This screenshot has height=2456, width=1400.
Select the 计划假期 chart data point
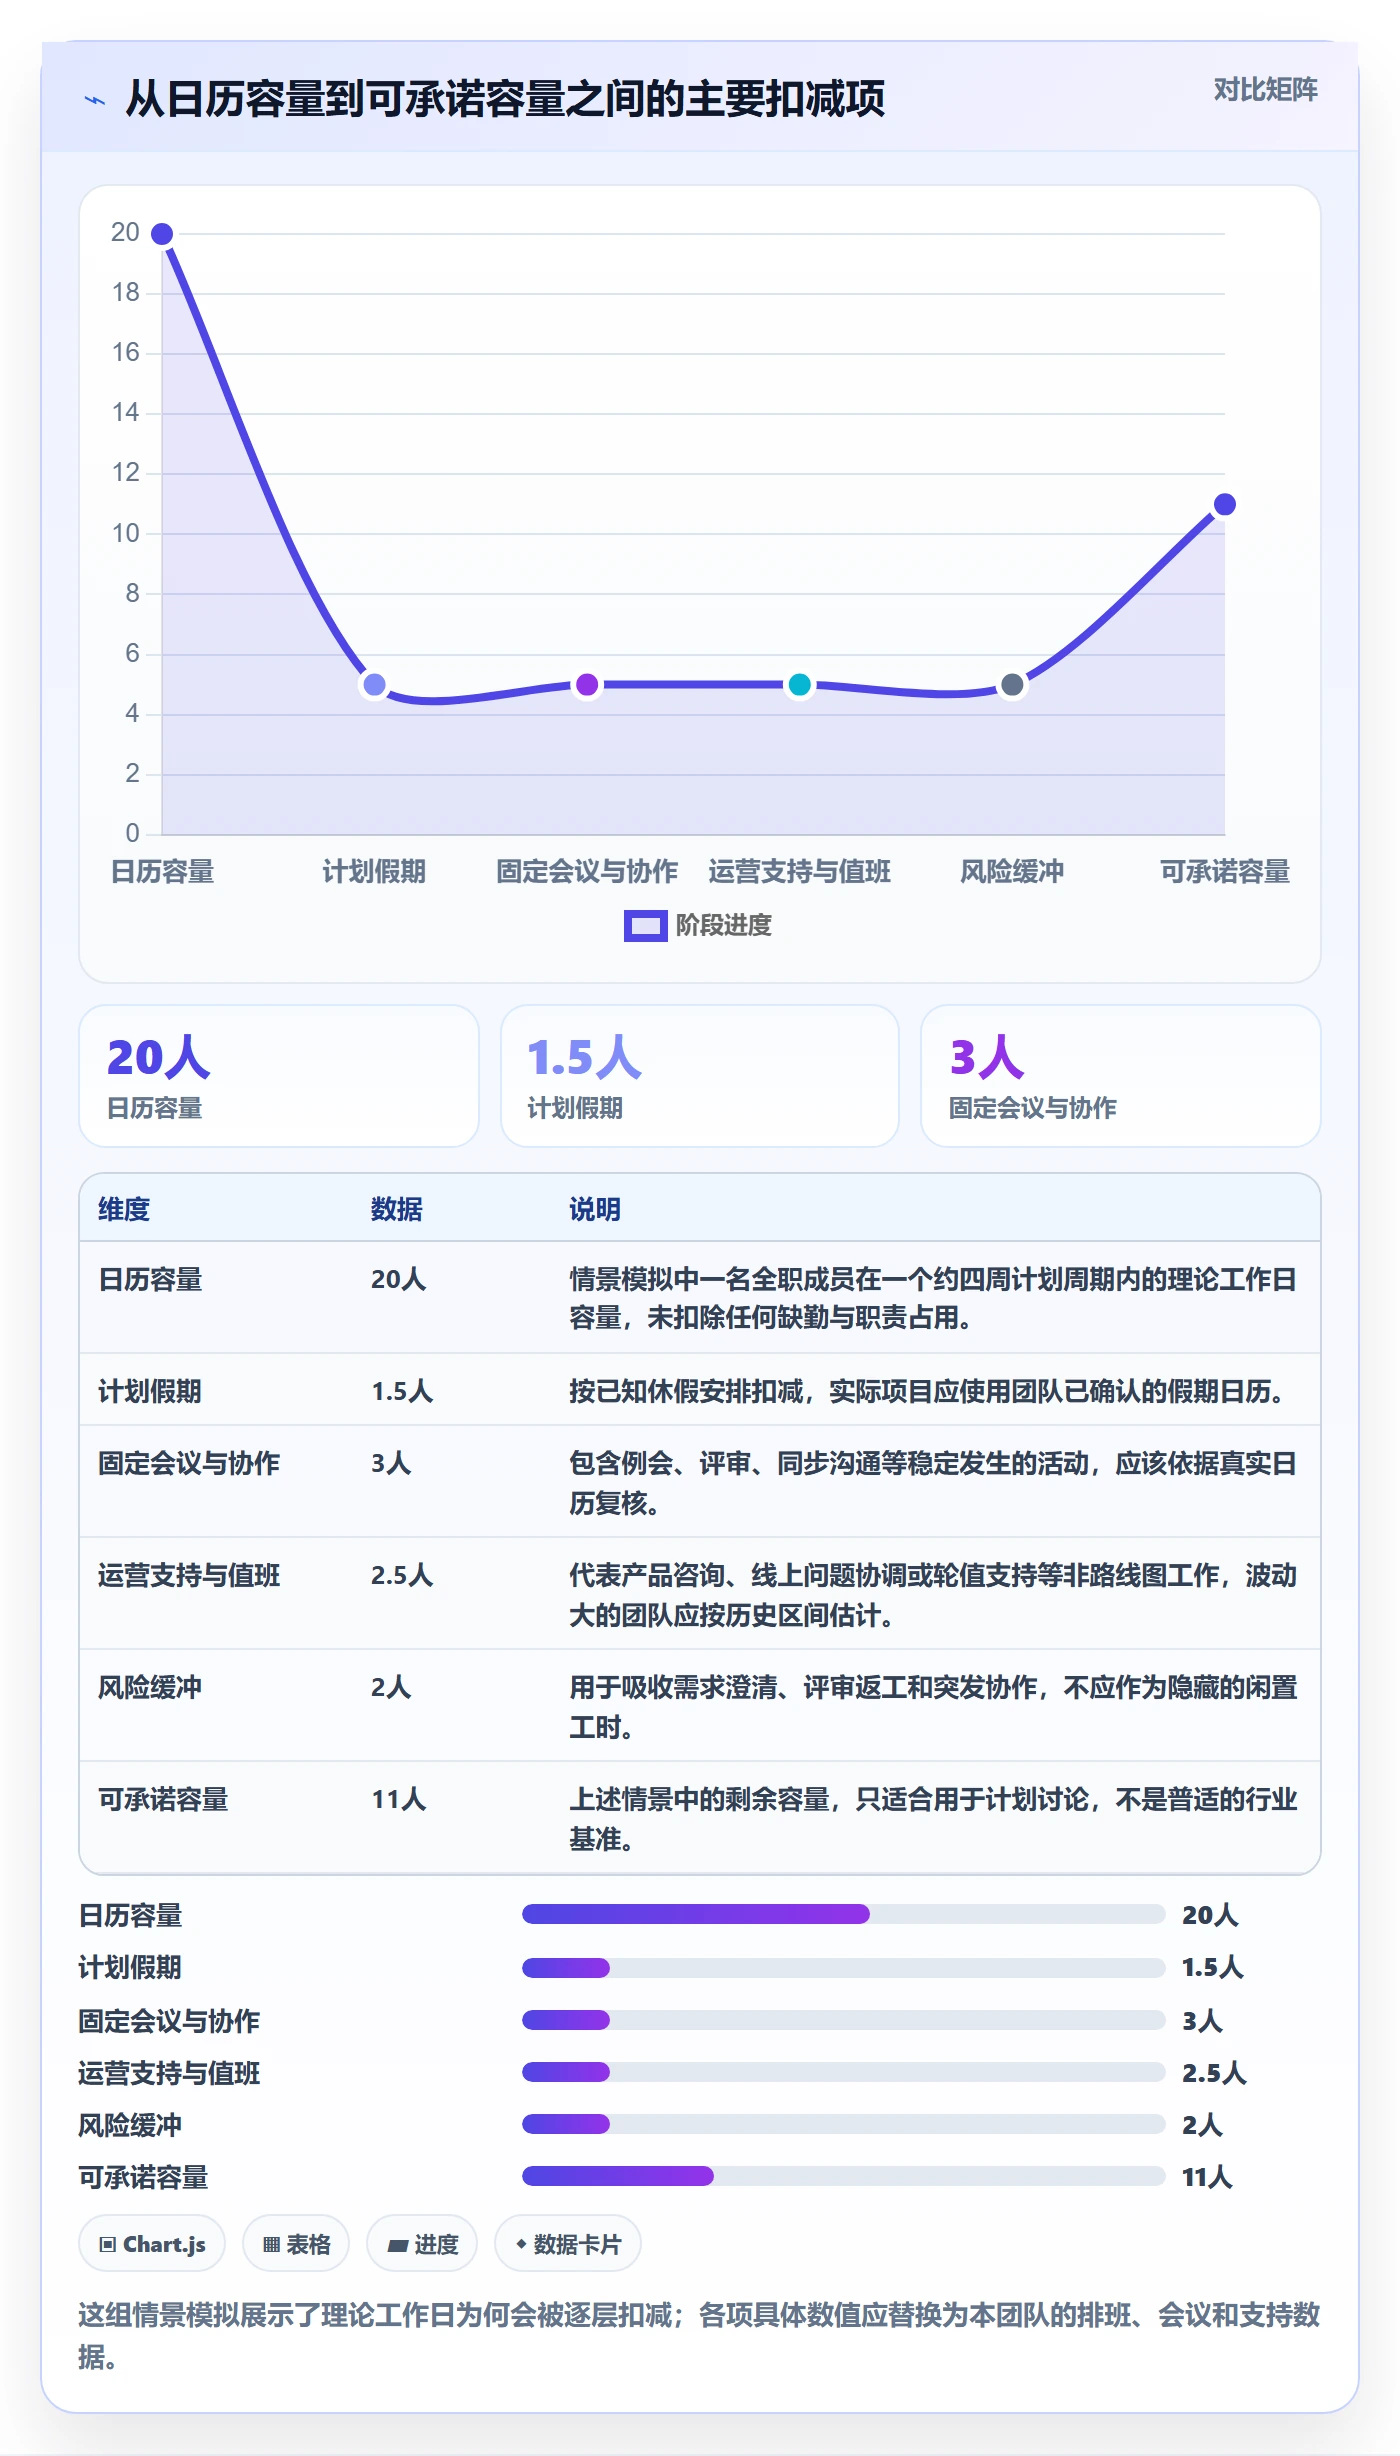tap(374, 684)
